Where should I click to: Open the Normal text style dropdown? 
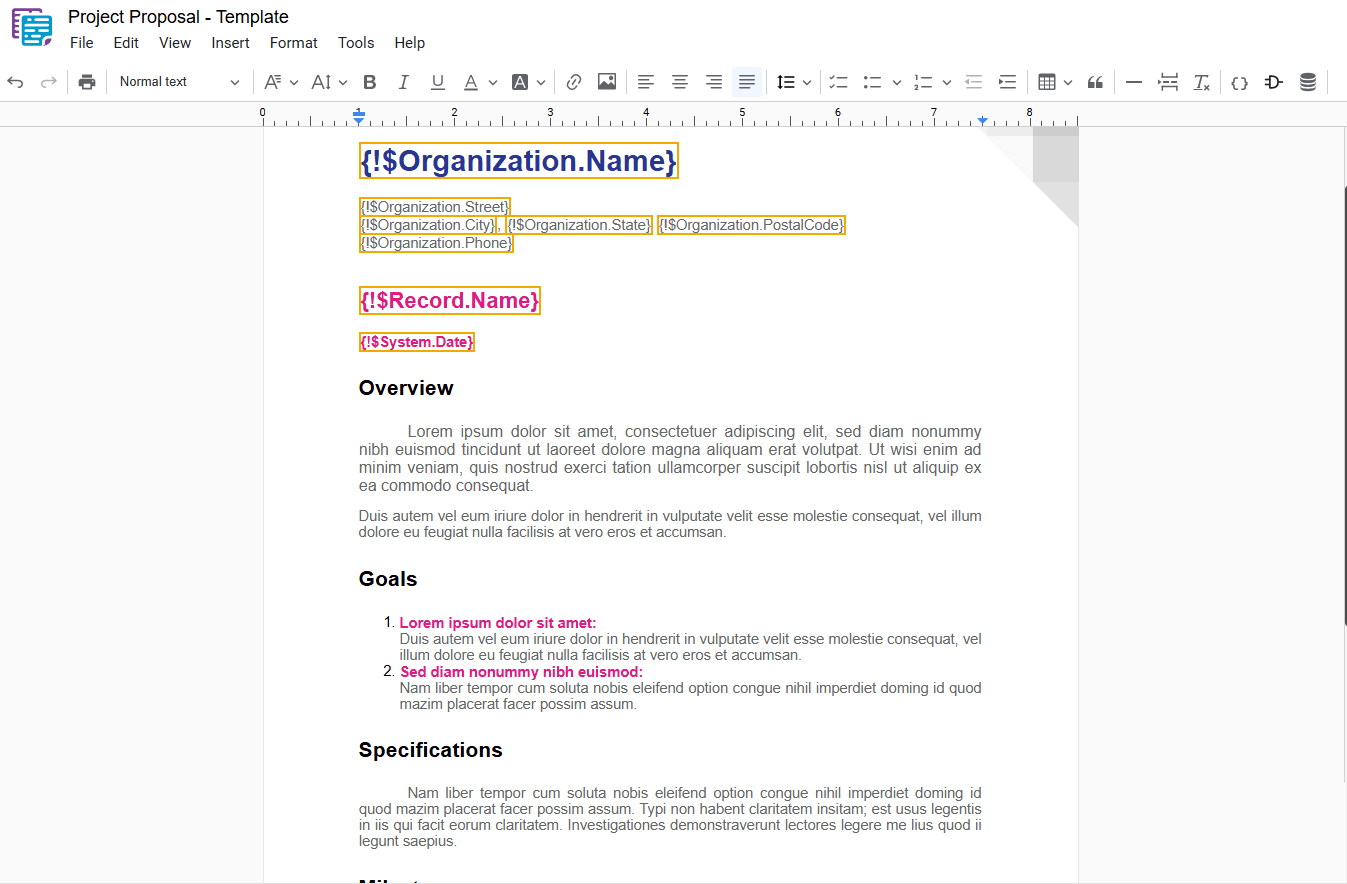(179, 82)
